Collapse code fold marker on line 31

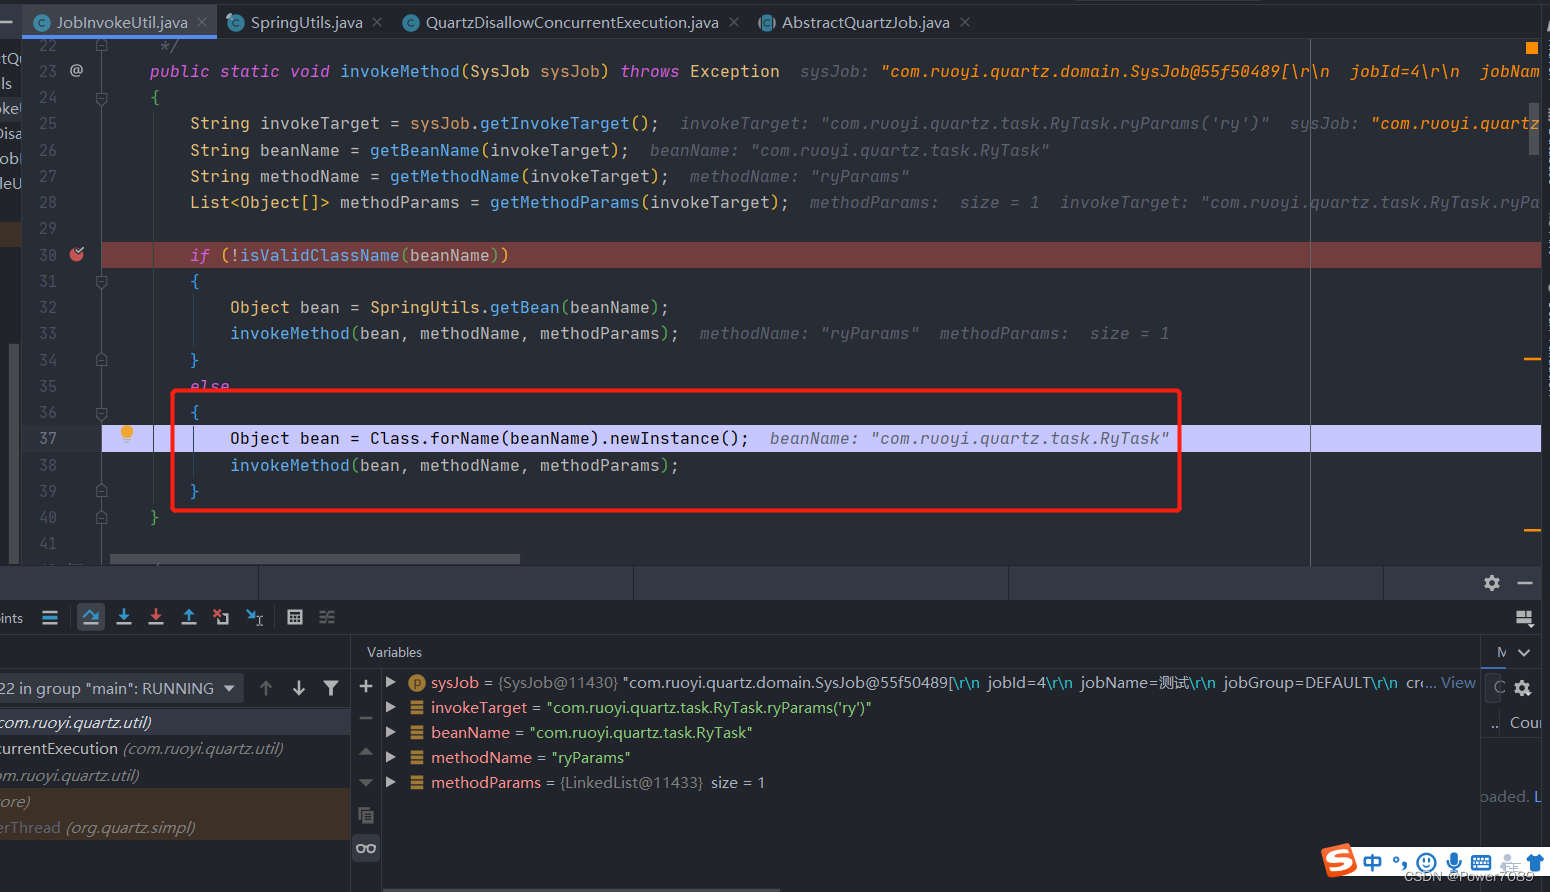101,282
